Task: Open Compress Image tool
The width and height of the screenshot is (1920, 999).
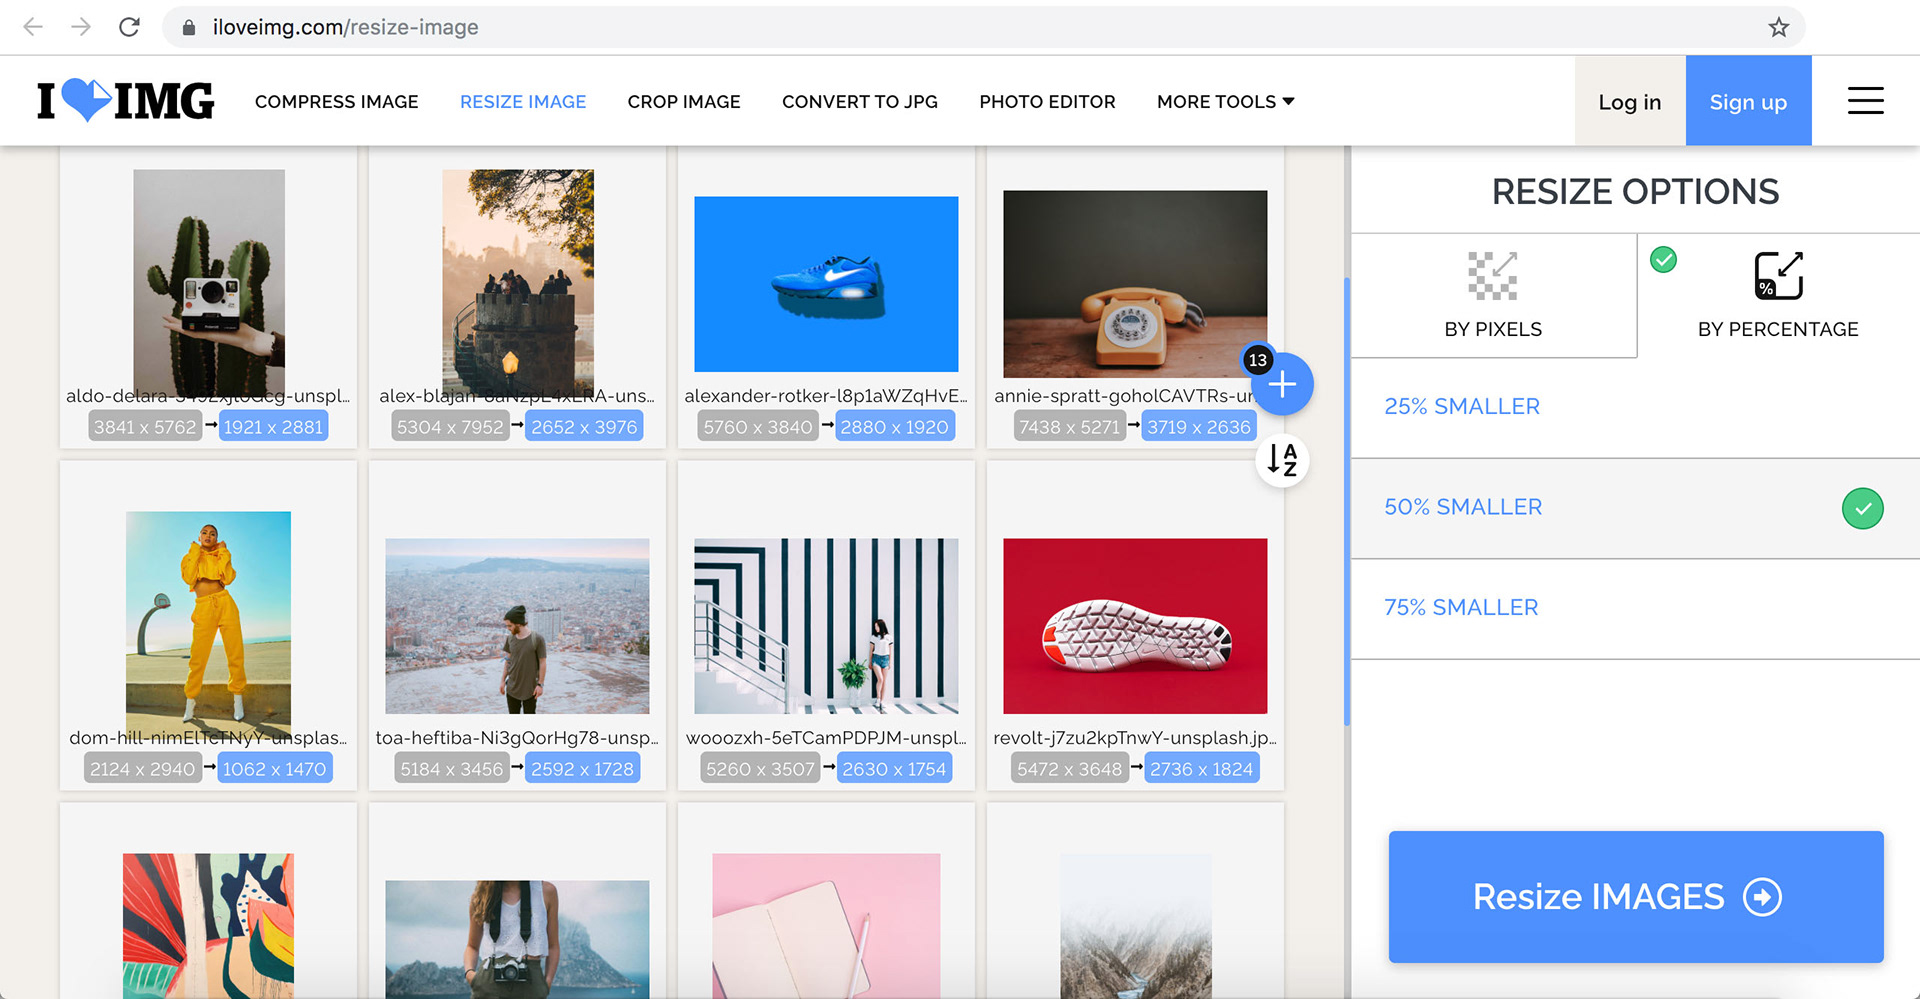Action: pyautogui.click(x=336, y=101)
